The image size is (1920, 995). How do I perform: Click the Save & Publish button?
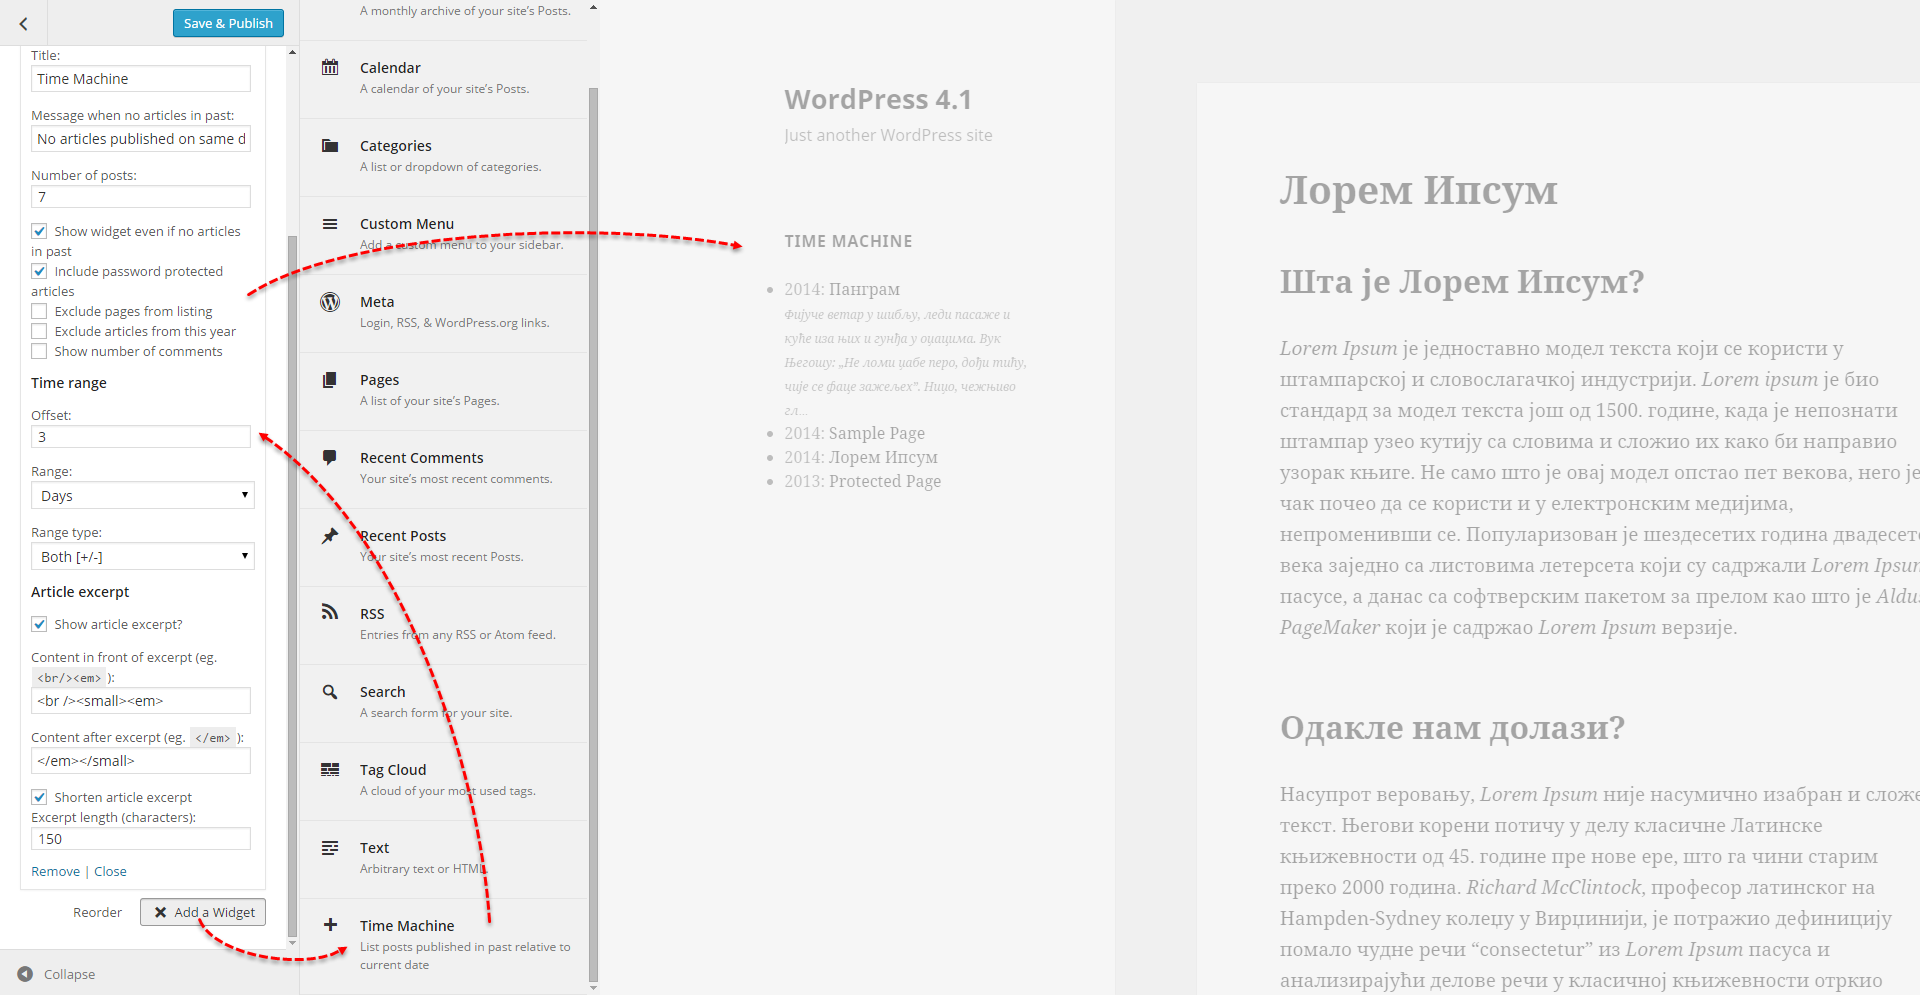[x=228, y=23]
